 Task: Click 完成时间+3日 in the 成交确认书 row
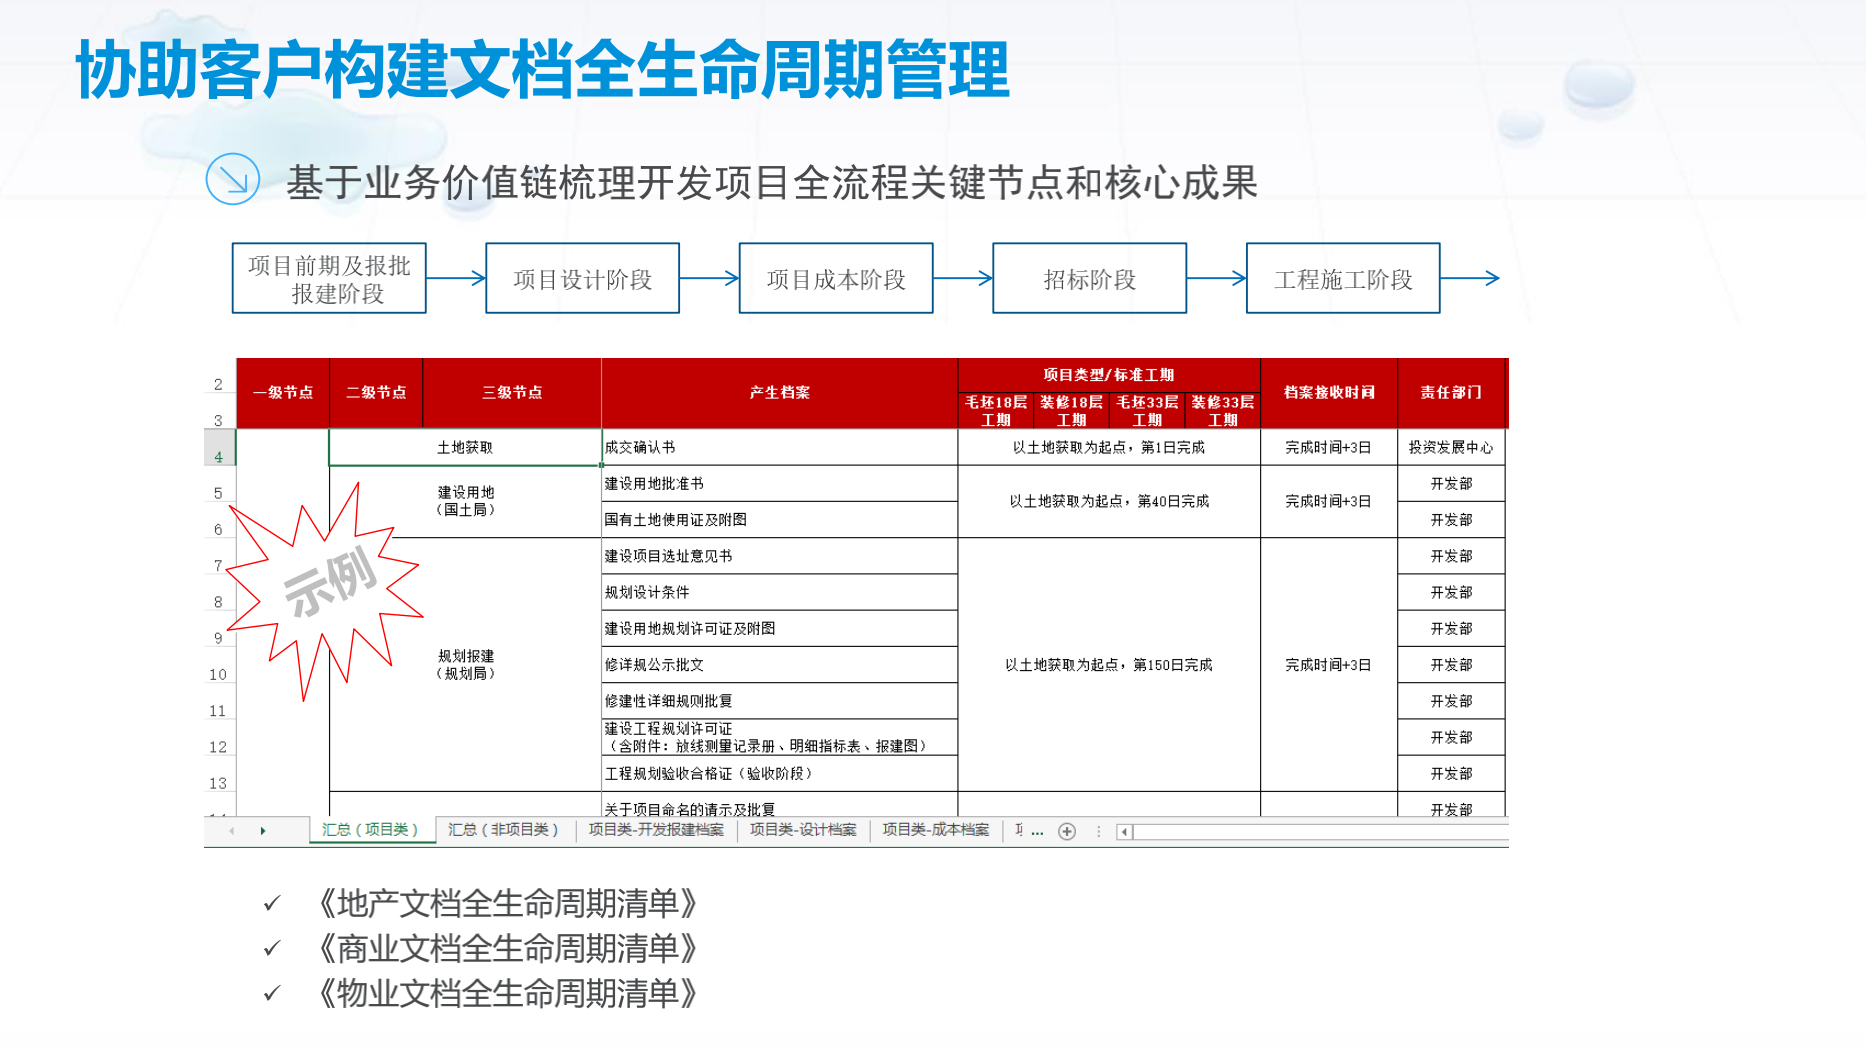click(x=1329, y=448)
